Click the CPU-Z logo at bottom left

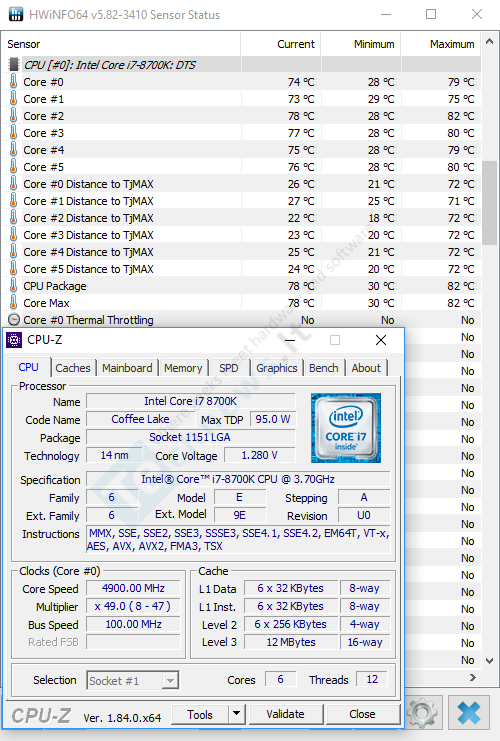click(41, 715)
